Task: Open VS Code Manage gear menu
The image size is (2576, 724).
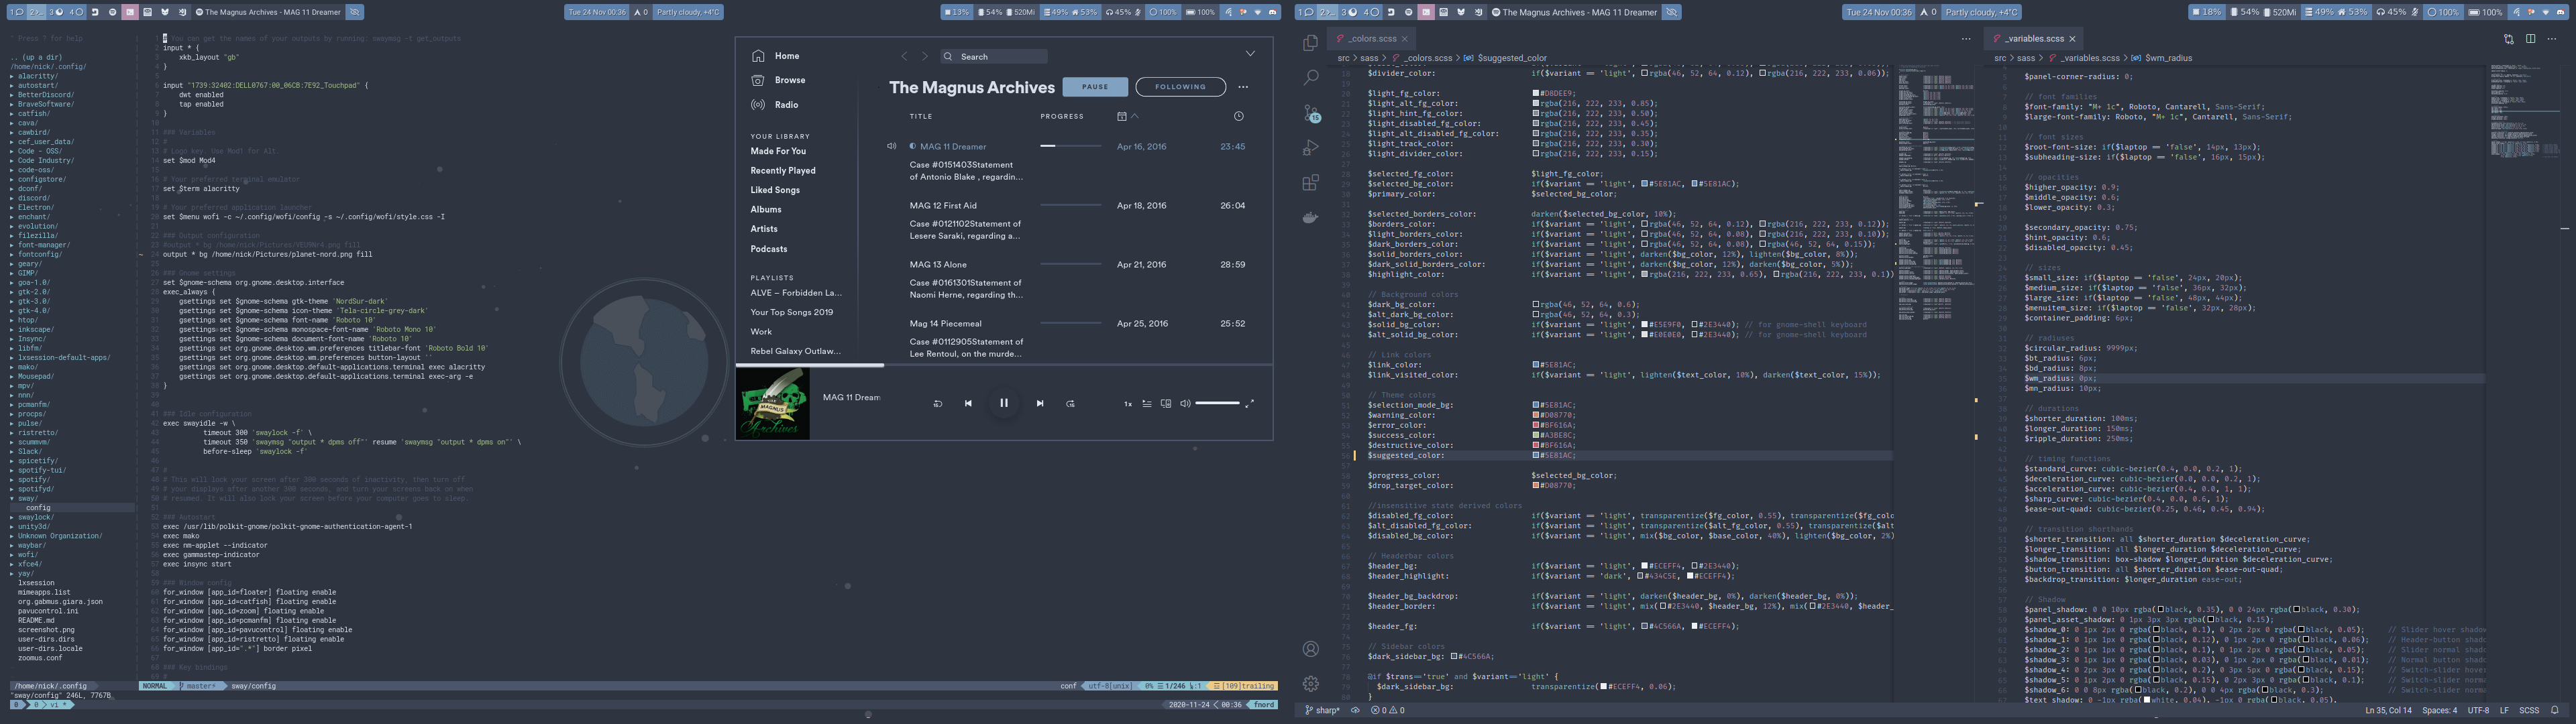Action: click(x=1311, y=684)
